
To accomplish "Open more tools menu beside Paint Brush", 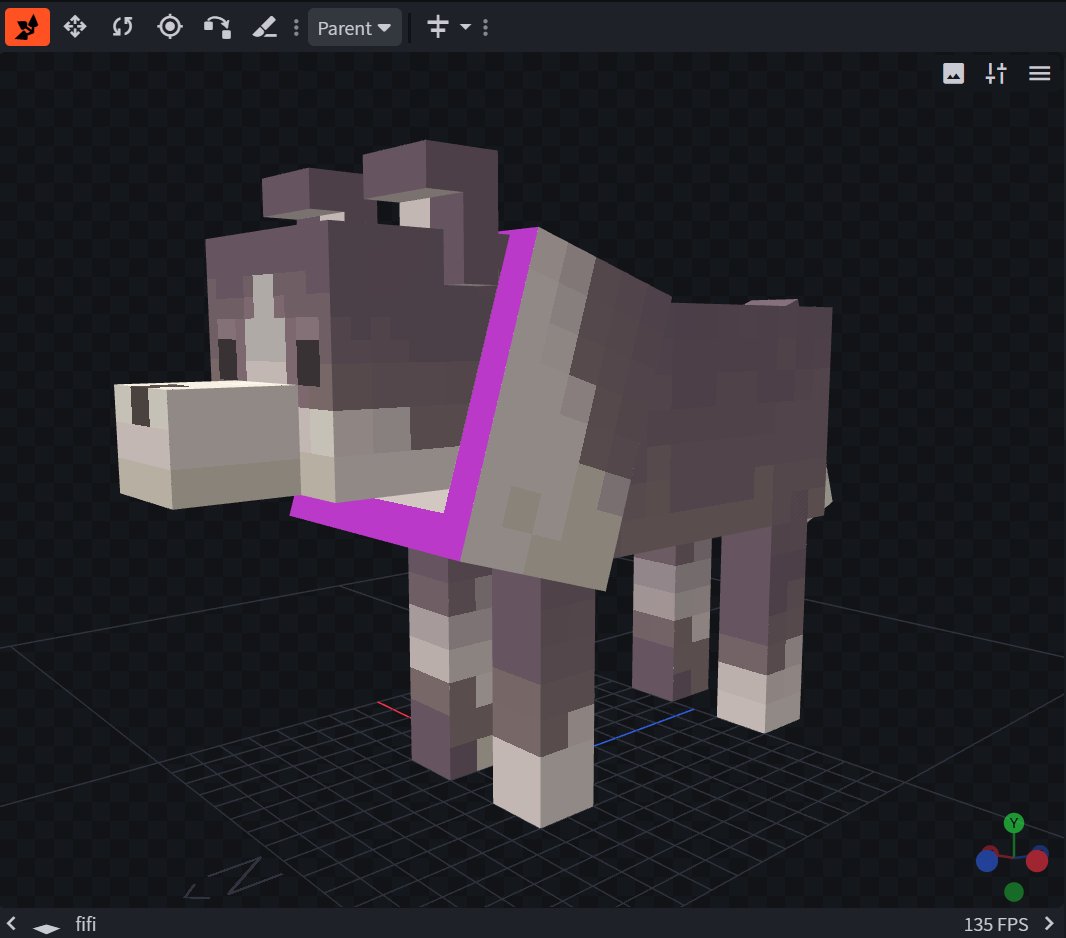I will pyautogui.click(x=296, y=27).
